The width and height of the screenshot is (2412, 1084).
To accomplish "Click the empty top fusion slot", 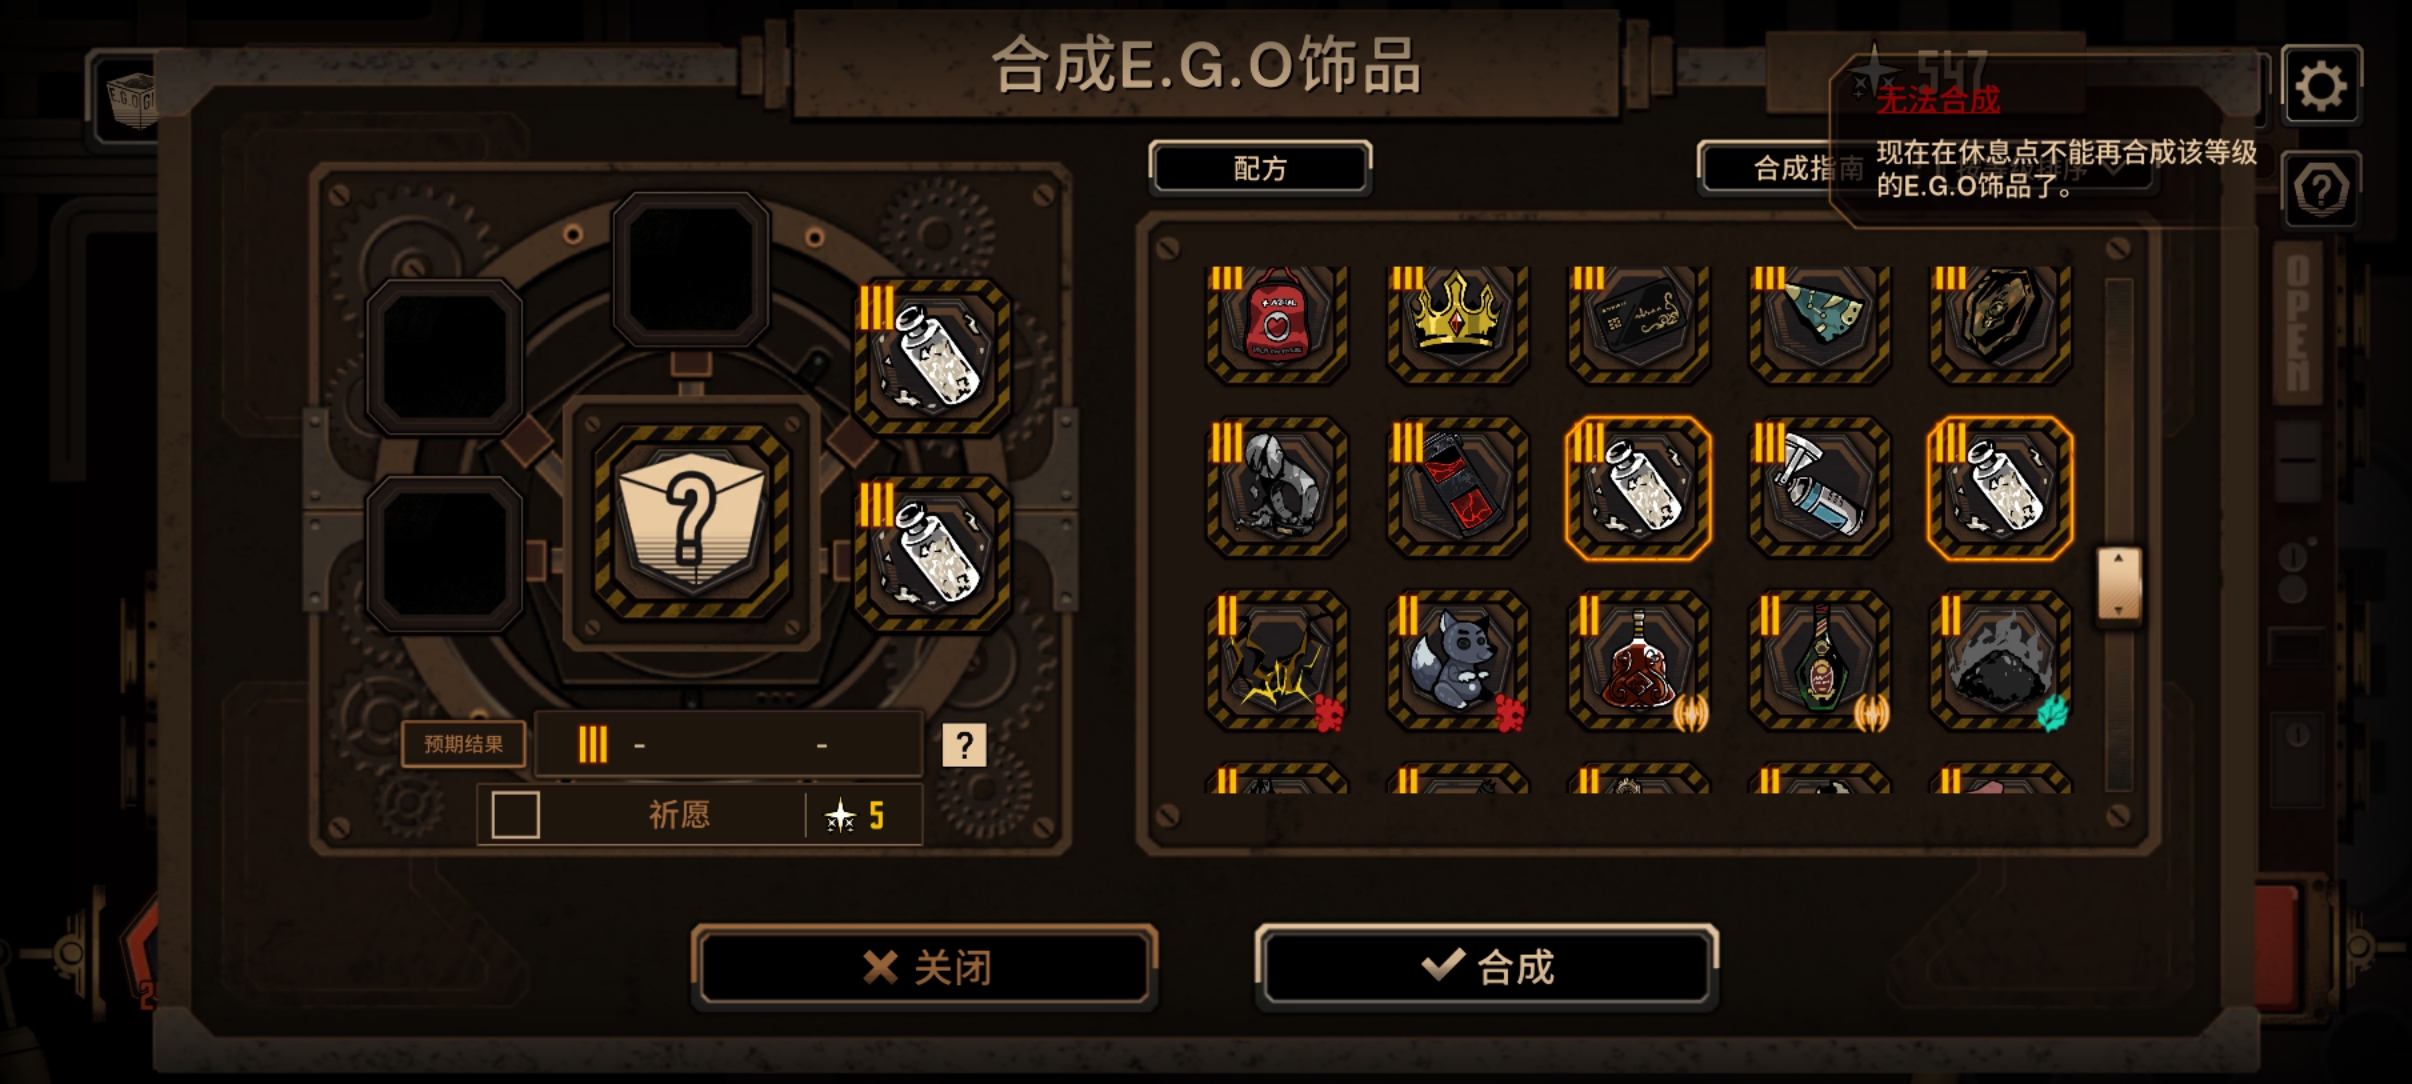I will click(690, 269).
